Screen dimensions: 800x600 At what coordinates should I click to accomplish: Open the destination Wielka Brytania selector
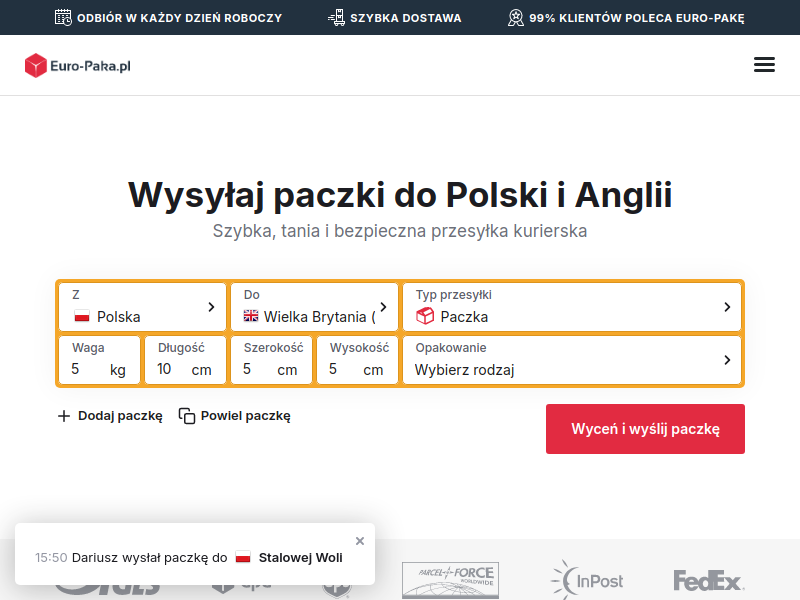pos(314,307)
